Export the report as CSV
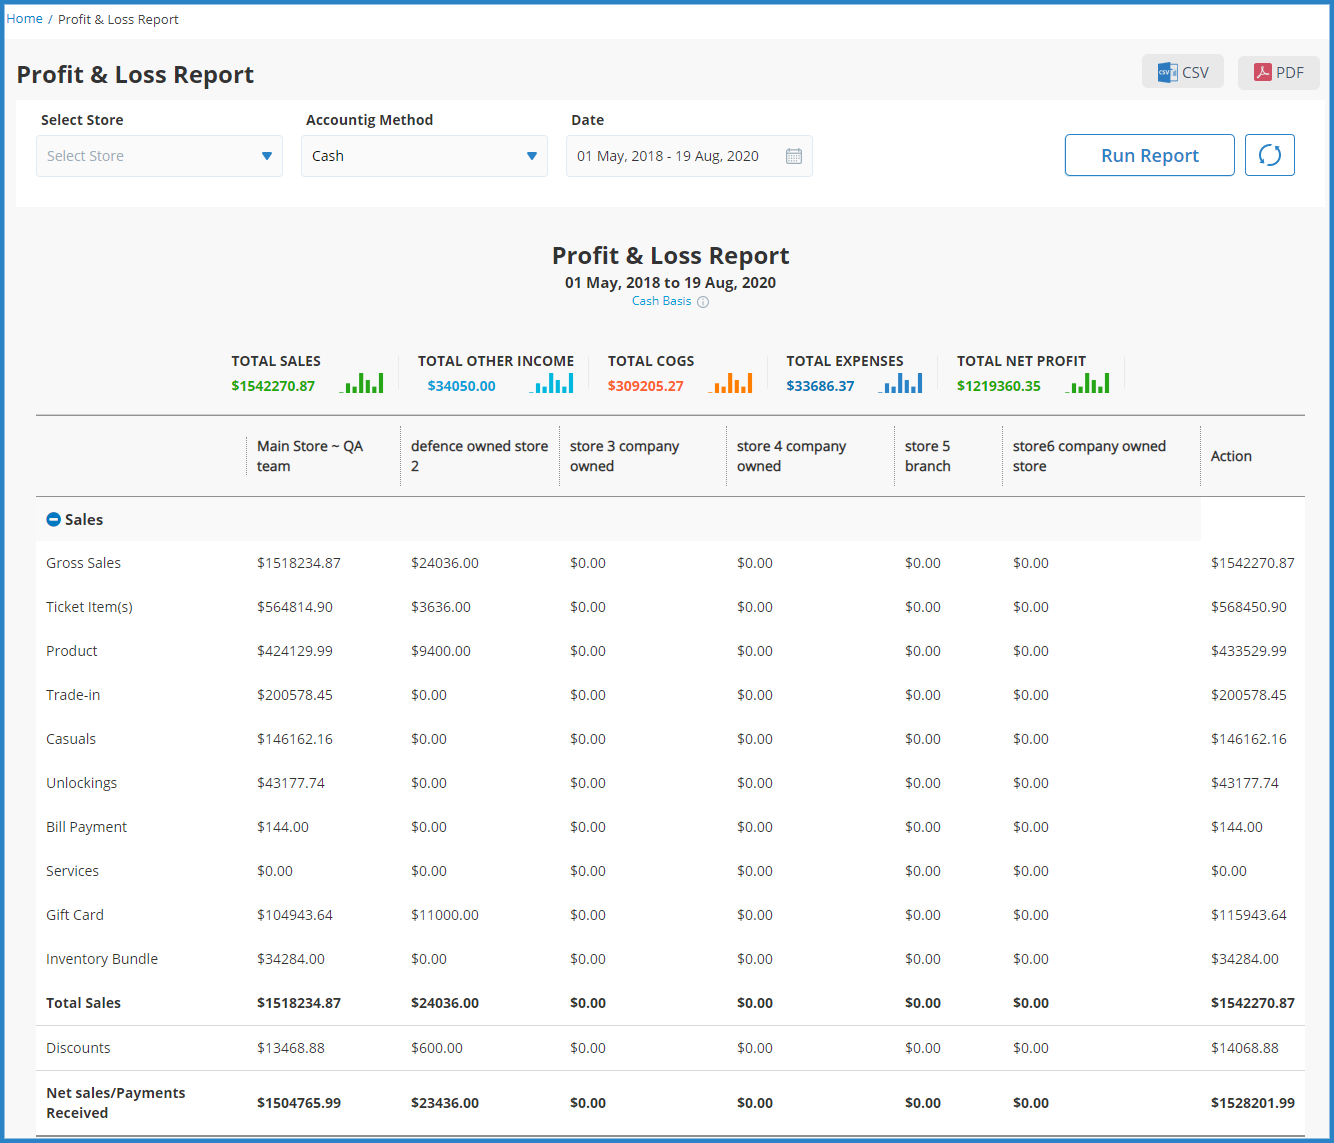Screen dimensions: 1334x1143 point(1183,72)
